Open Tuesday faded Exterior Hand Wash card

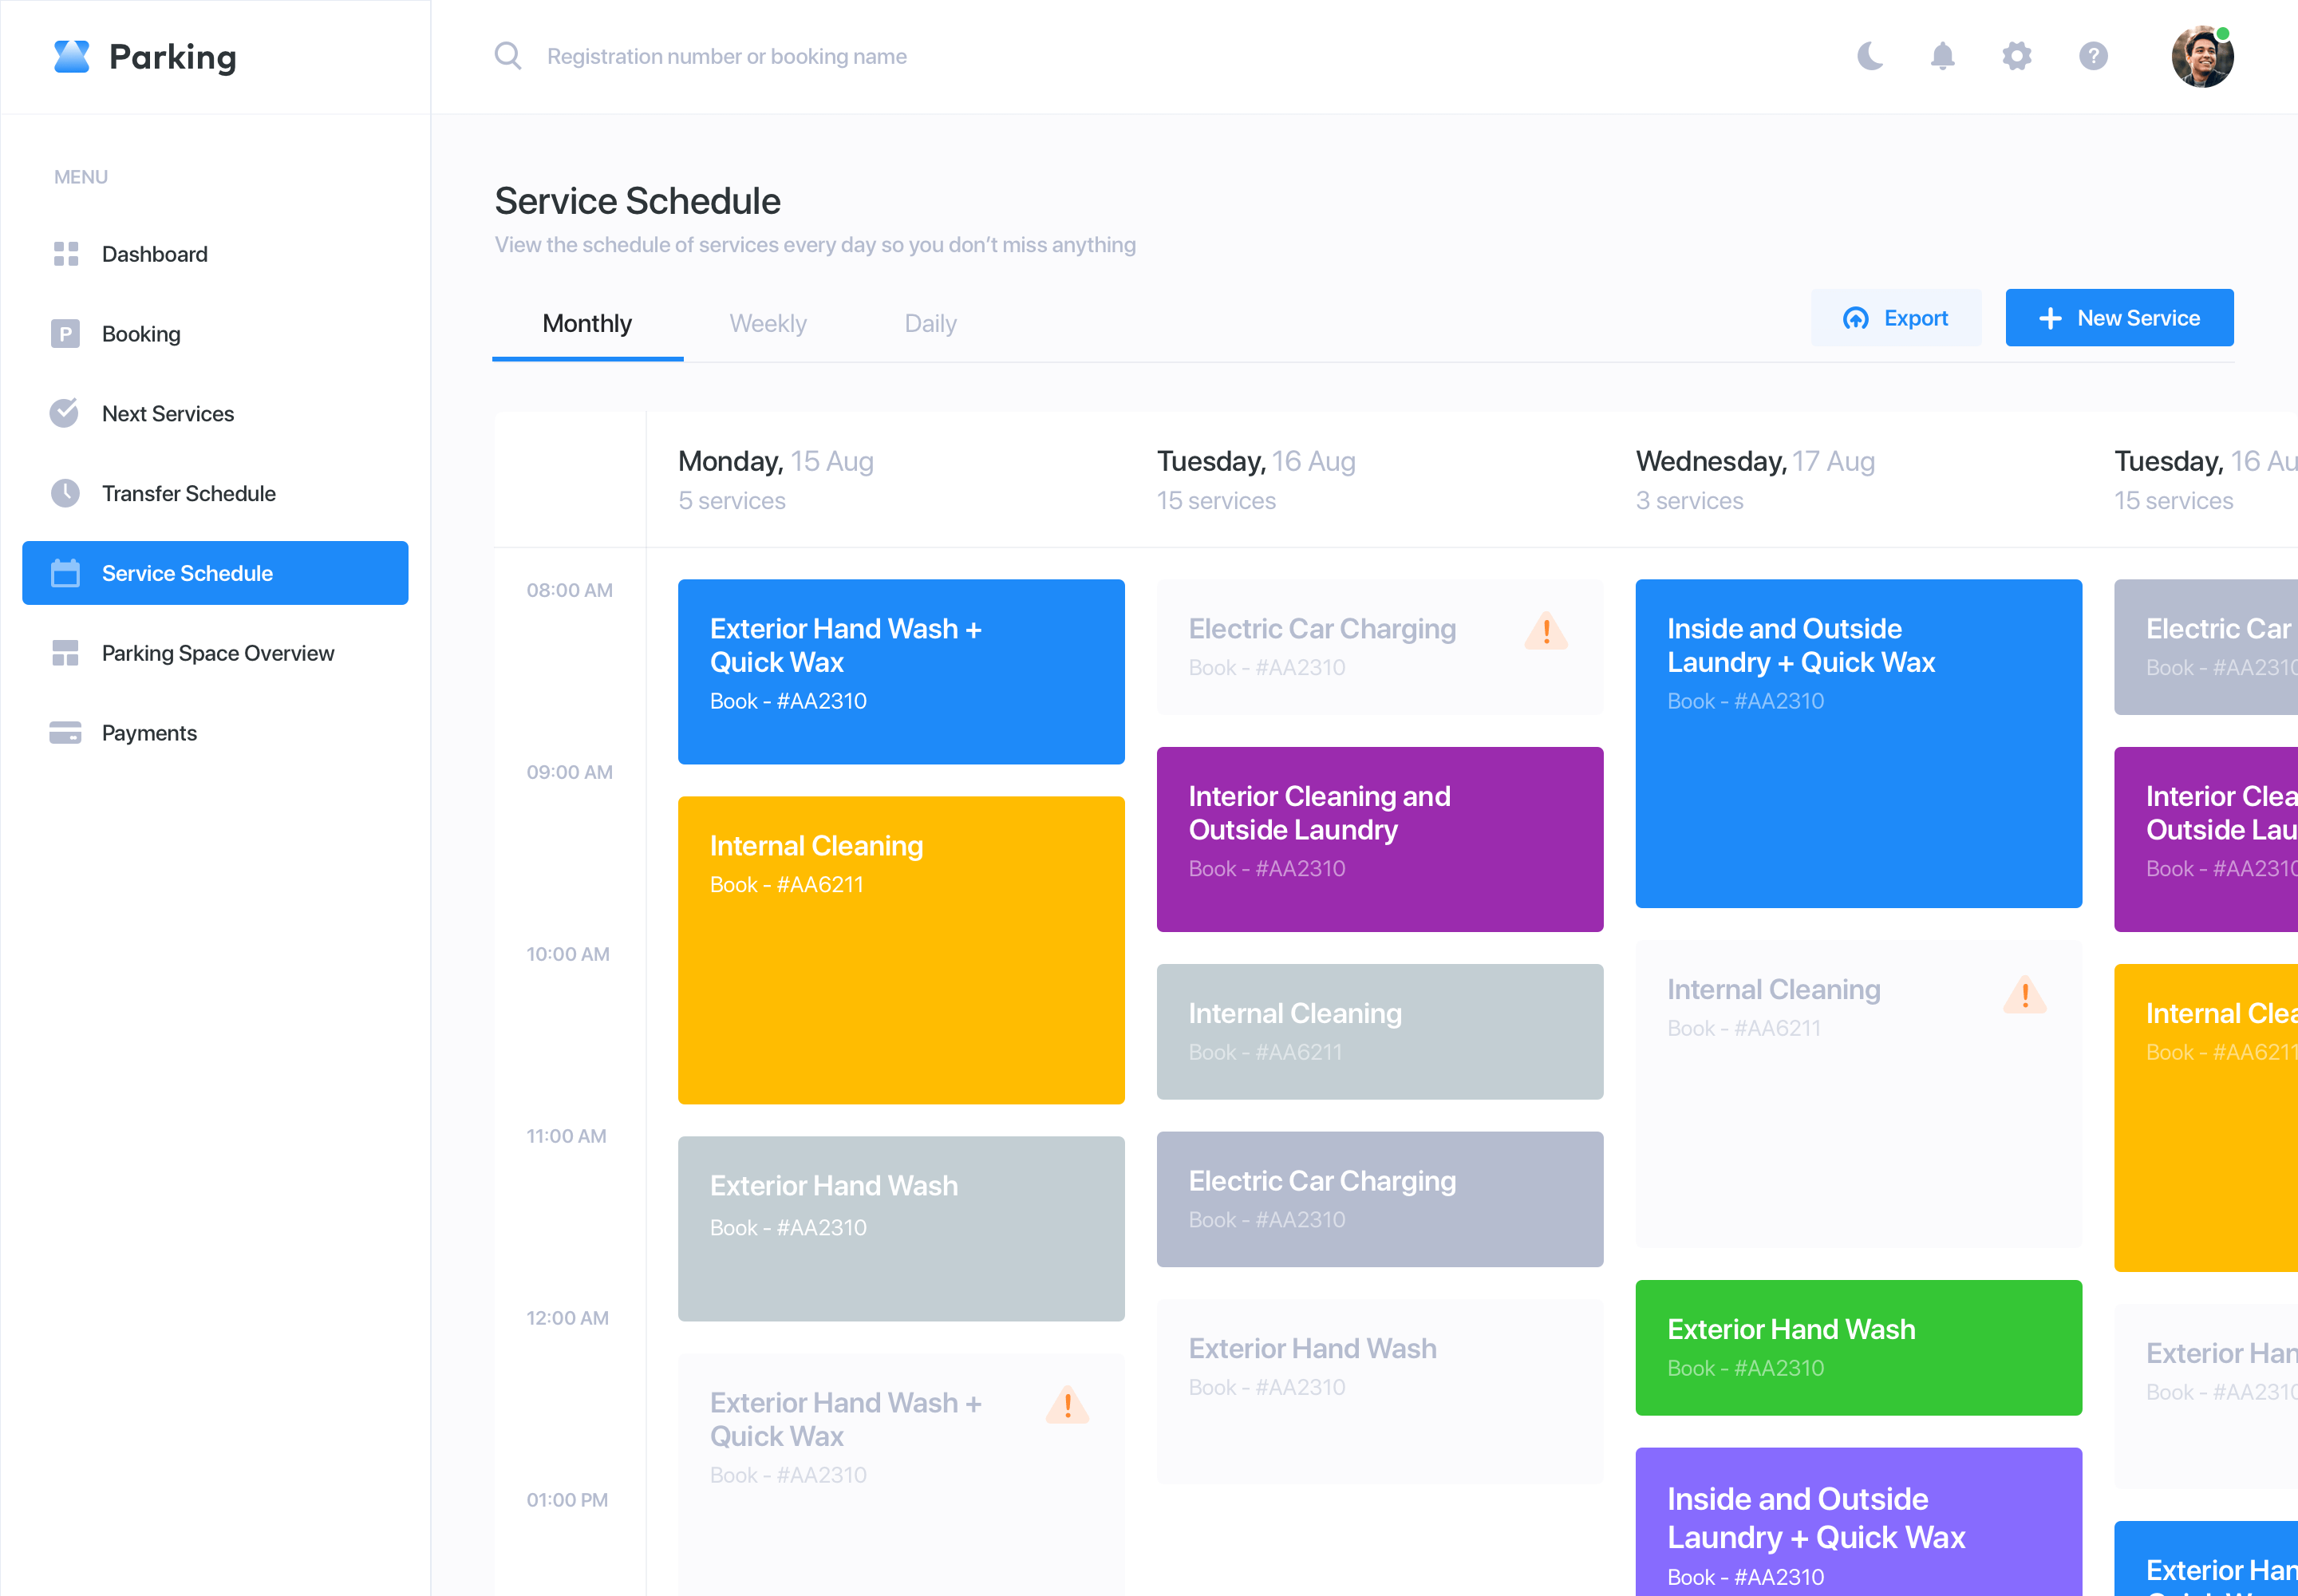(x=1380, y=1391)
